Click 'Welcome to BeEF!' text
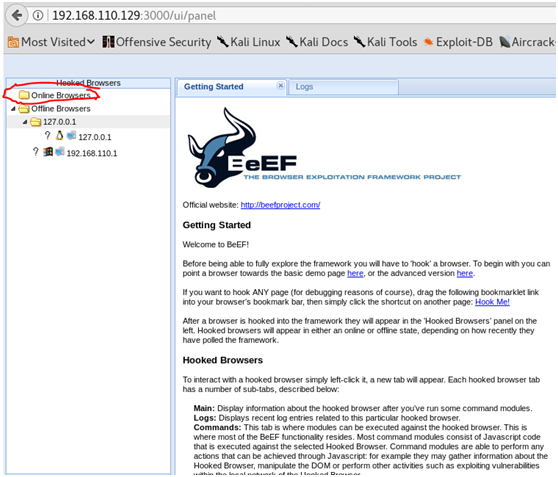558x477 pixels. [216, 245]
